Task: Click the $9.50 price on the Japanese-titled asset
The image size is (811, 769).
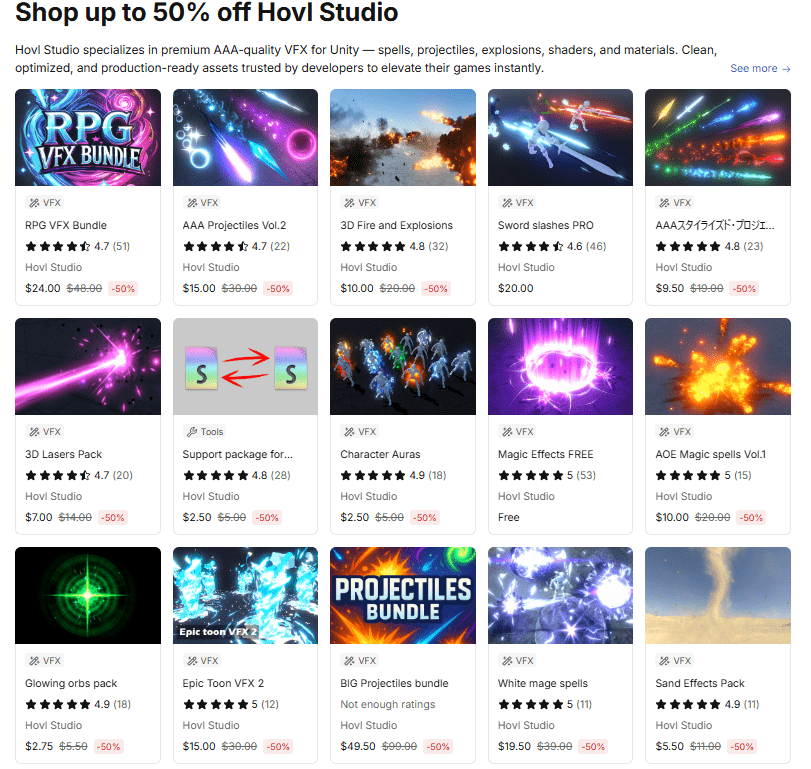Action: (670, 289)
